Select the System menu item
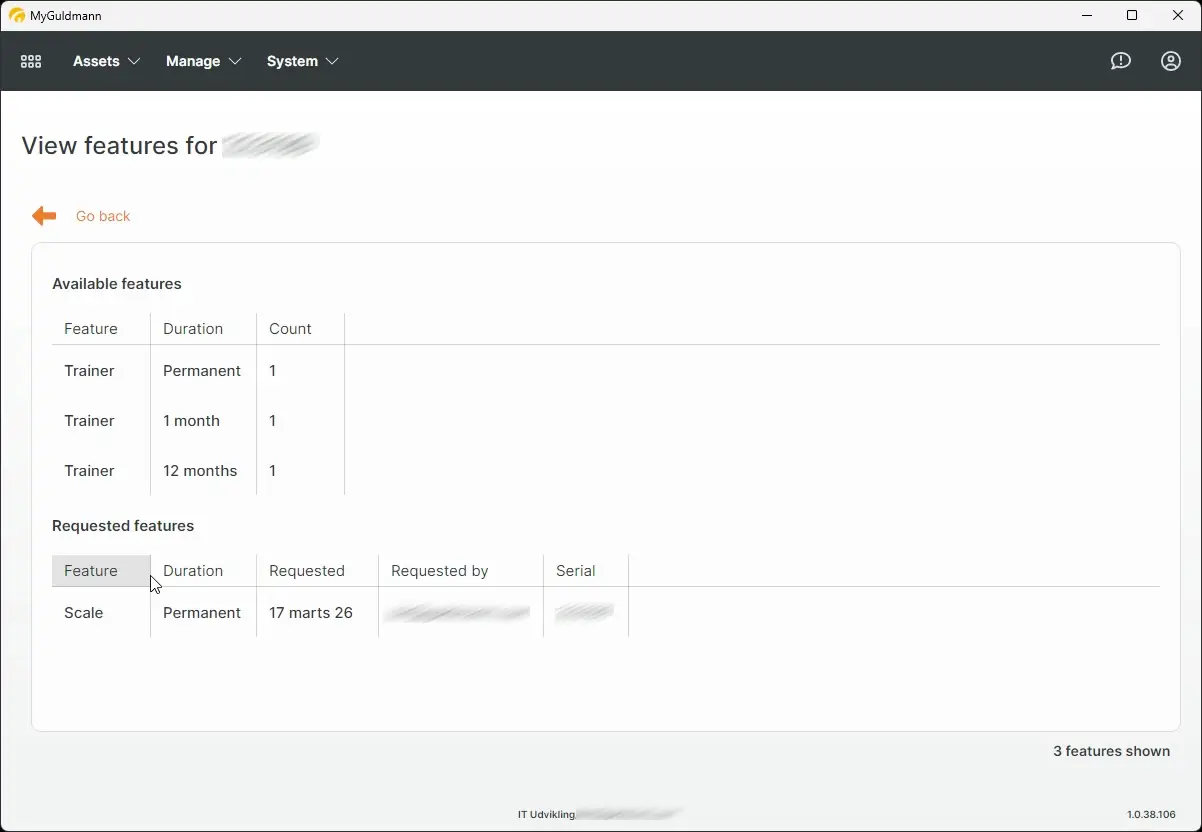This screenshot has width=1202, height=832. pos(294,61)
